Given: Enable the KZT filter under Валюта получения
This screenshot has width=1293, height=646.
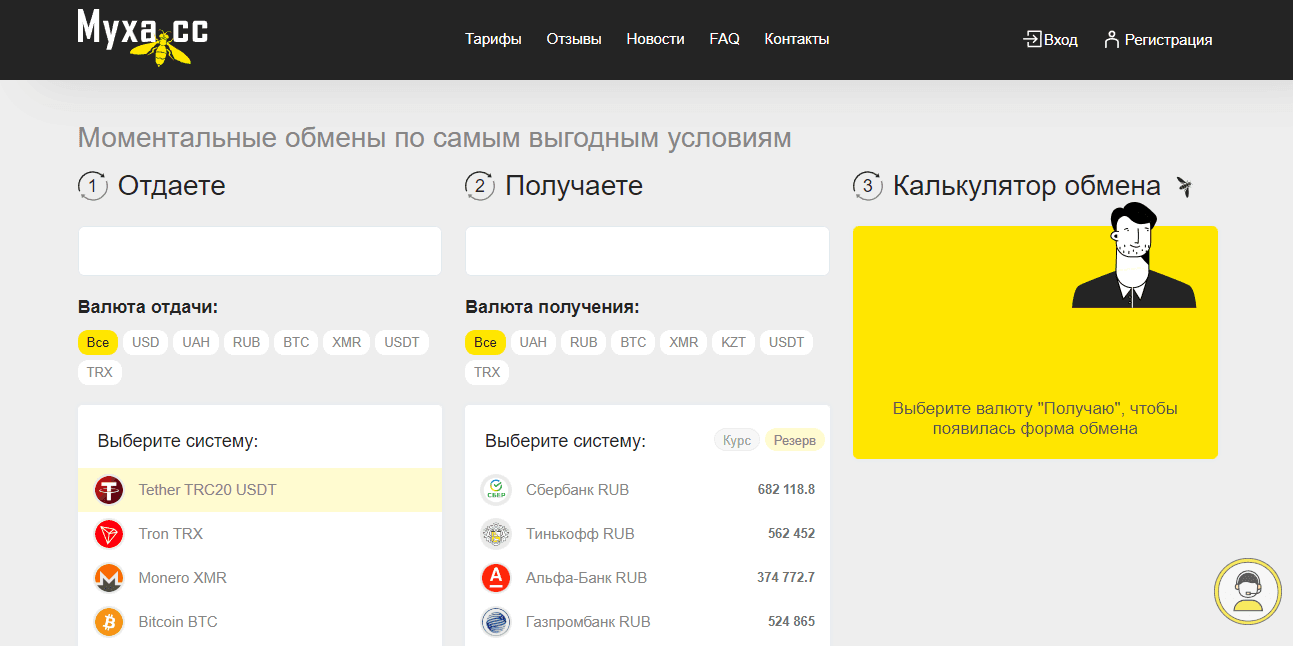Looking at the screenshot, I should [x=733, y=342].
